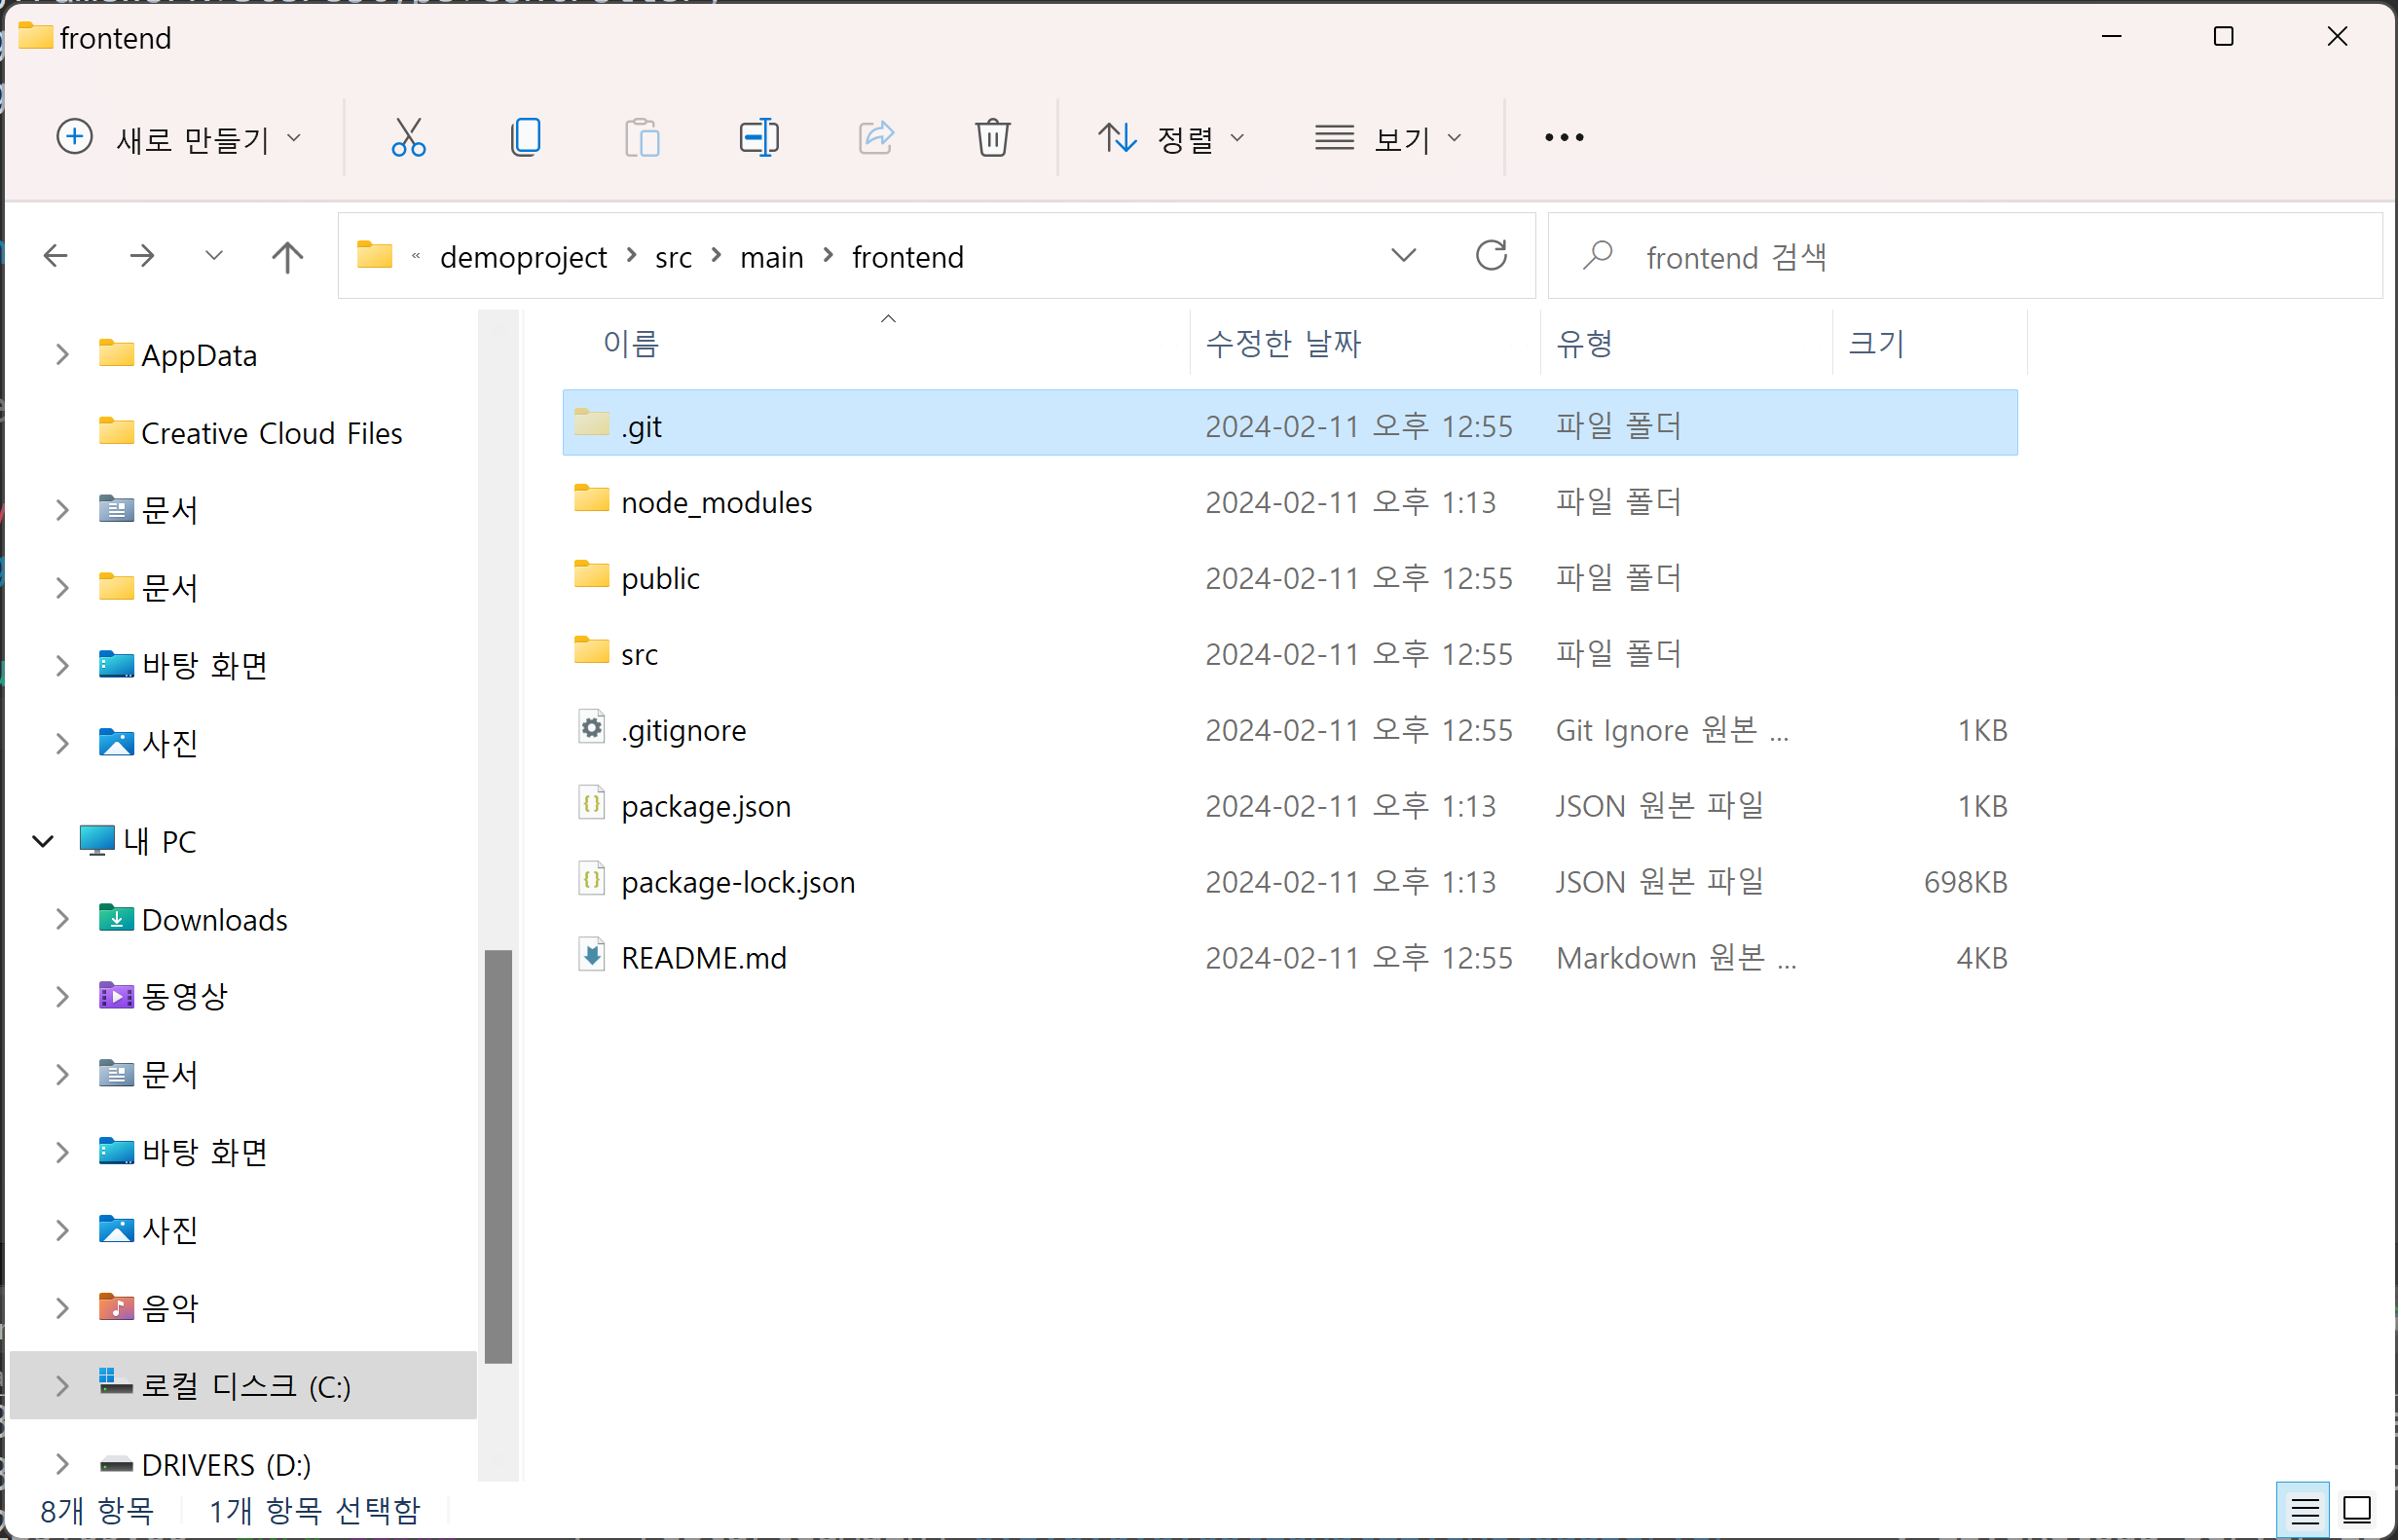Click the Copy icon in toolbar
2398x1540 pixels.
coord(525,137)
